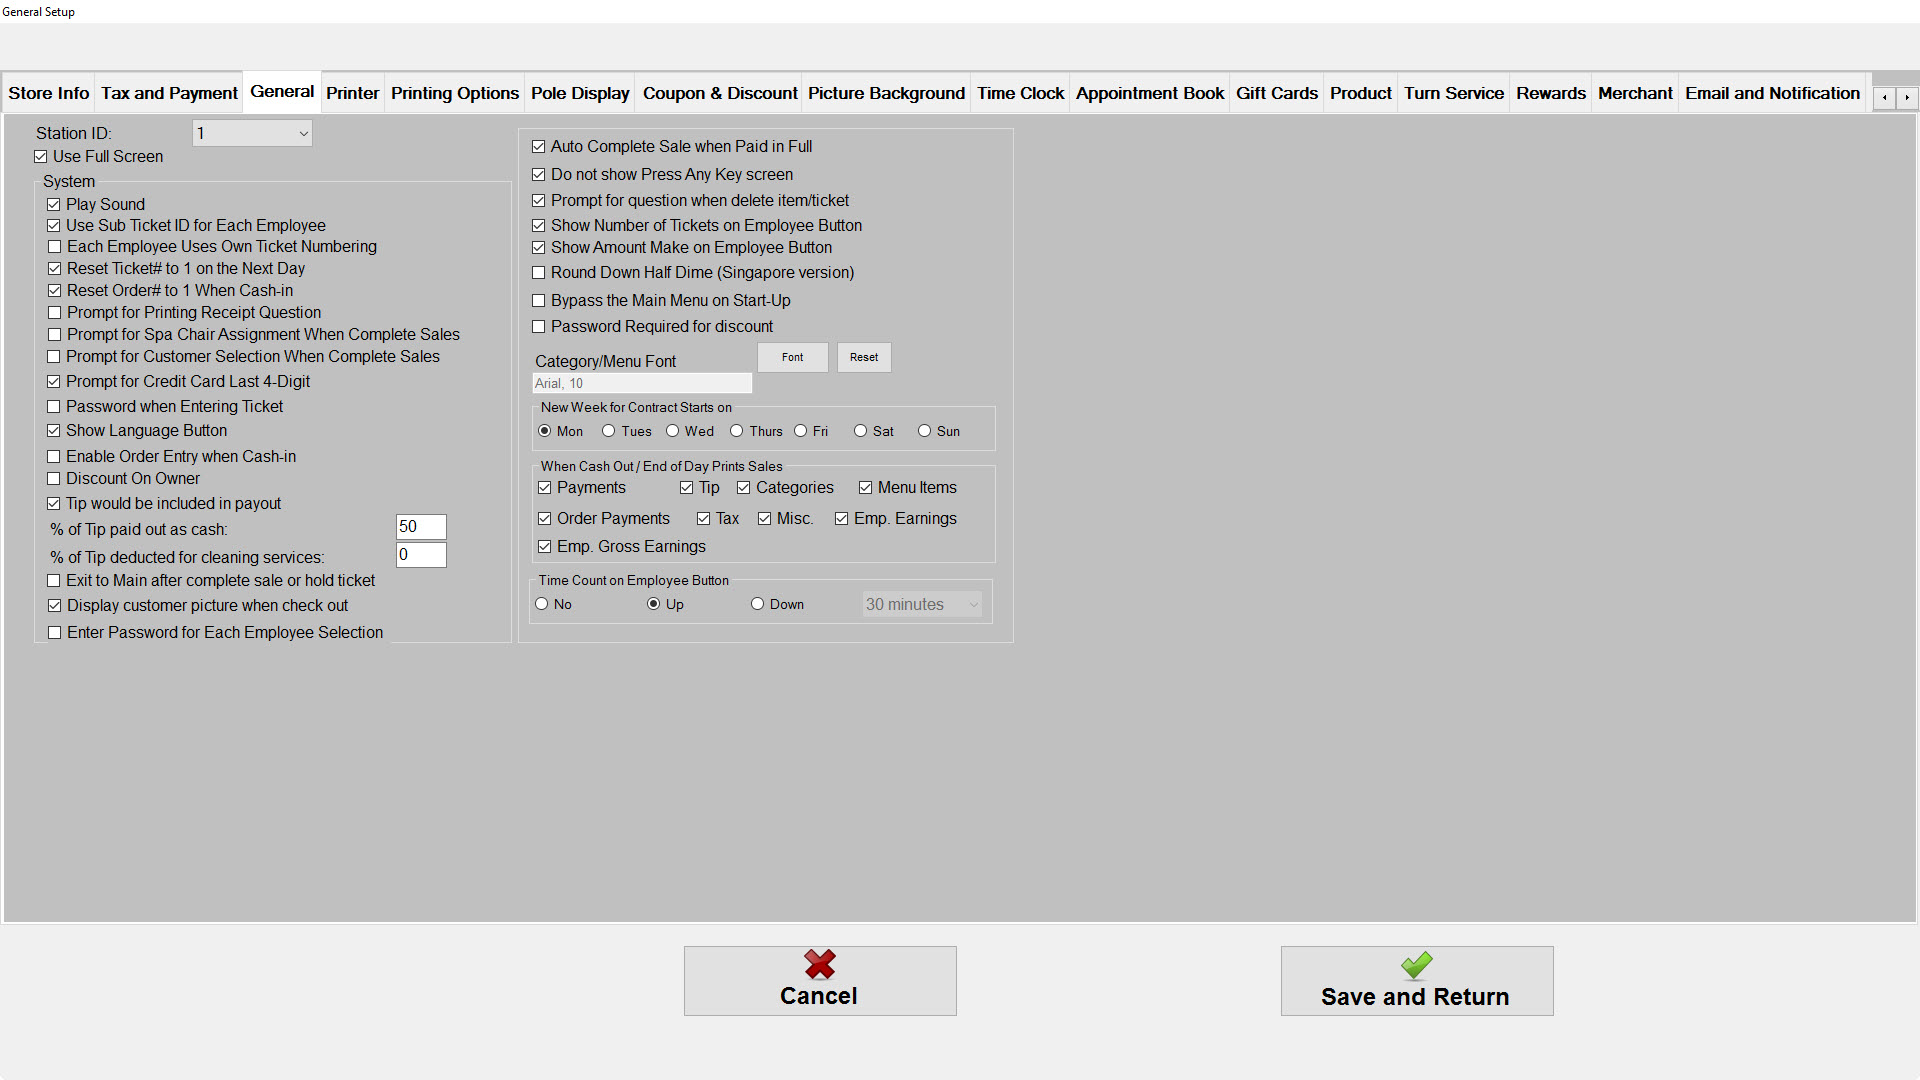This screenshot has width=1920, height=1080.
Task: Click % of Tip paid as cash field
Action: [x=420, y=527]
